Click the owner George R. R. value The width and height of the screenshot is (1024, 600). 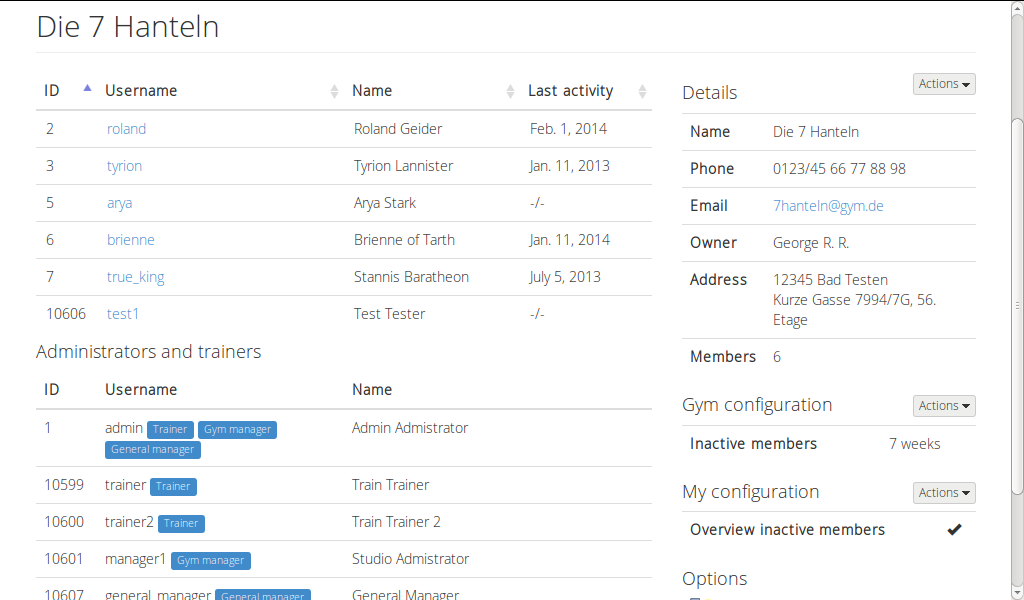pyautogui.click(x=810, y=243)
